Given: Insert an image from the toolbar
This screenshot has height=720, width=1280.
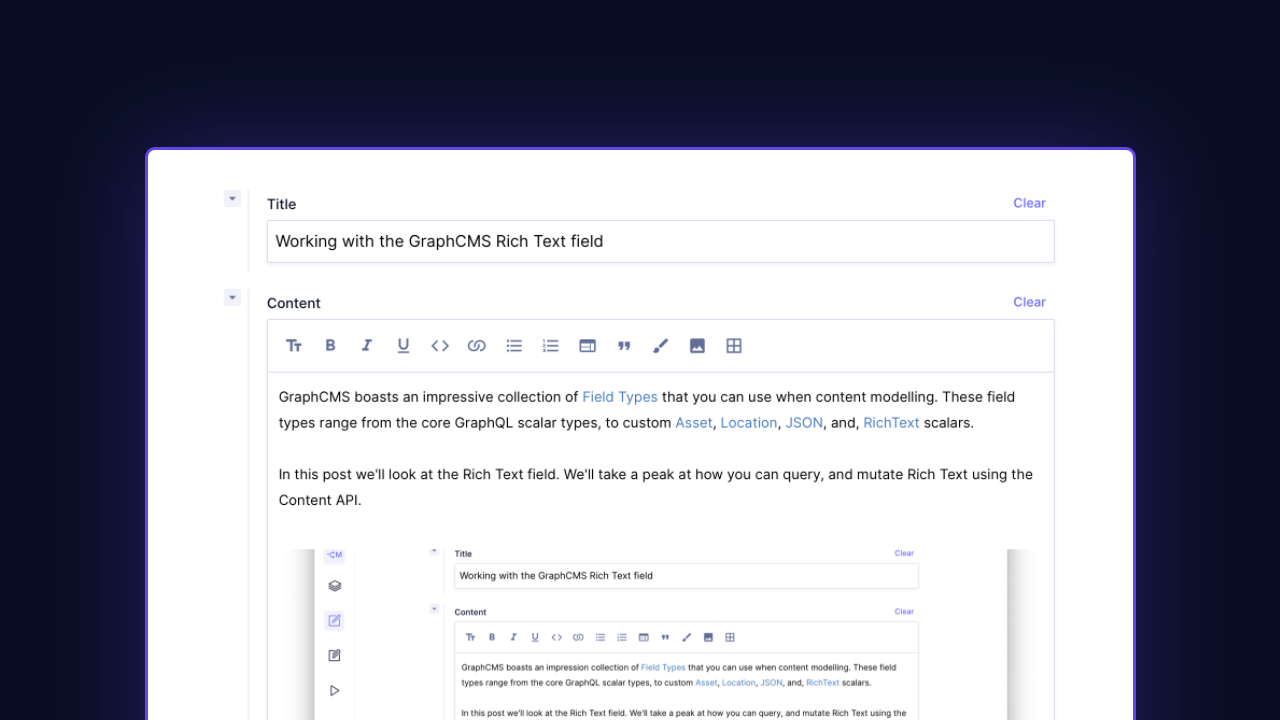Looking at the screenshot, I should pos(697,345).
